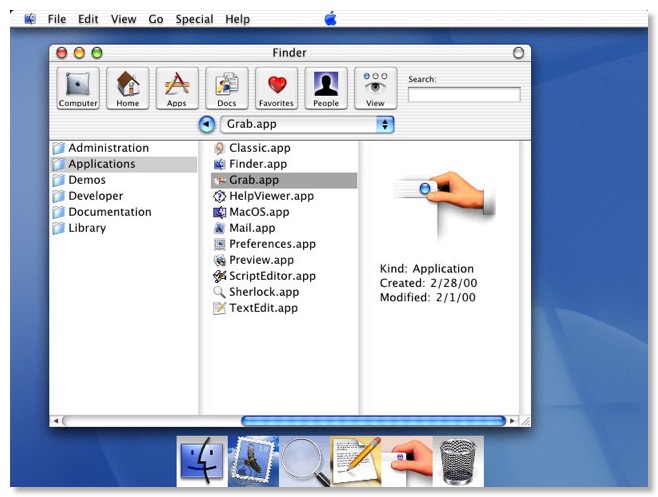The height and width of the screenshot is (497, 658).
Task: Open Apps from the Finder toolbar
Action: coord(177,88)
